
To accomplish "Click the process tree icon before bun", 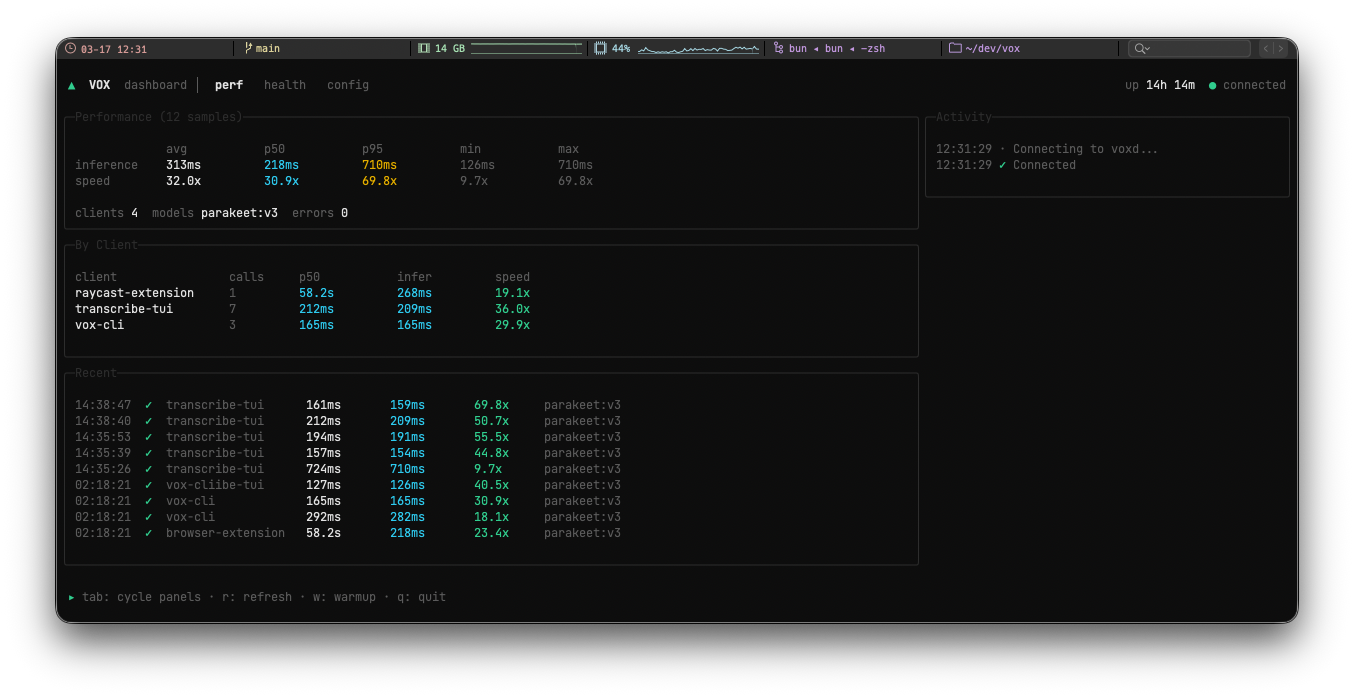I will click(x=778, y=48).
